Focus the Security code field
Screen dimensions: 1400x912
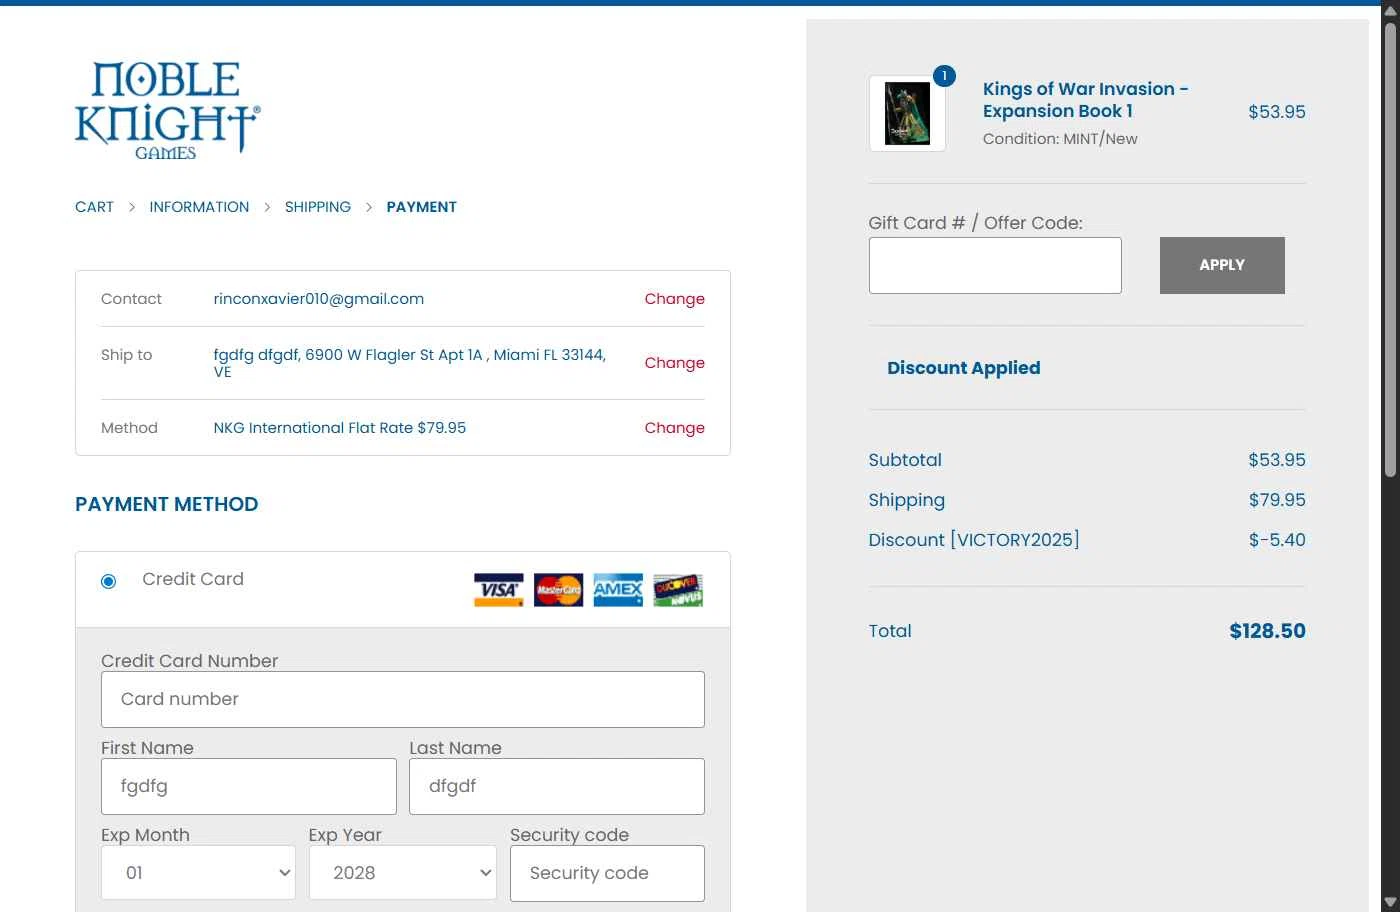[607, 873]
